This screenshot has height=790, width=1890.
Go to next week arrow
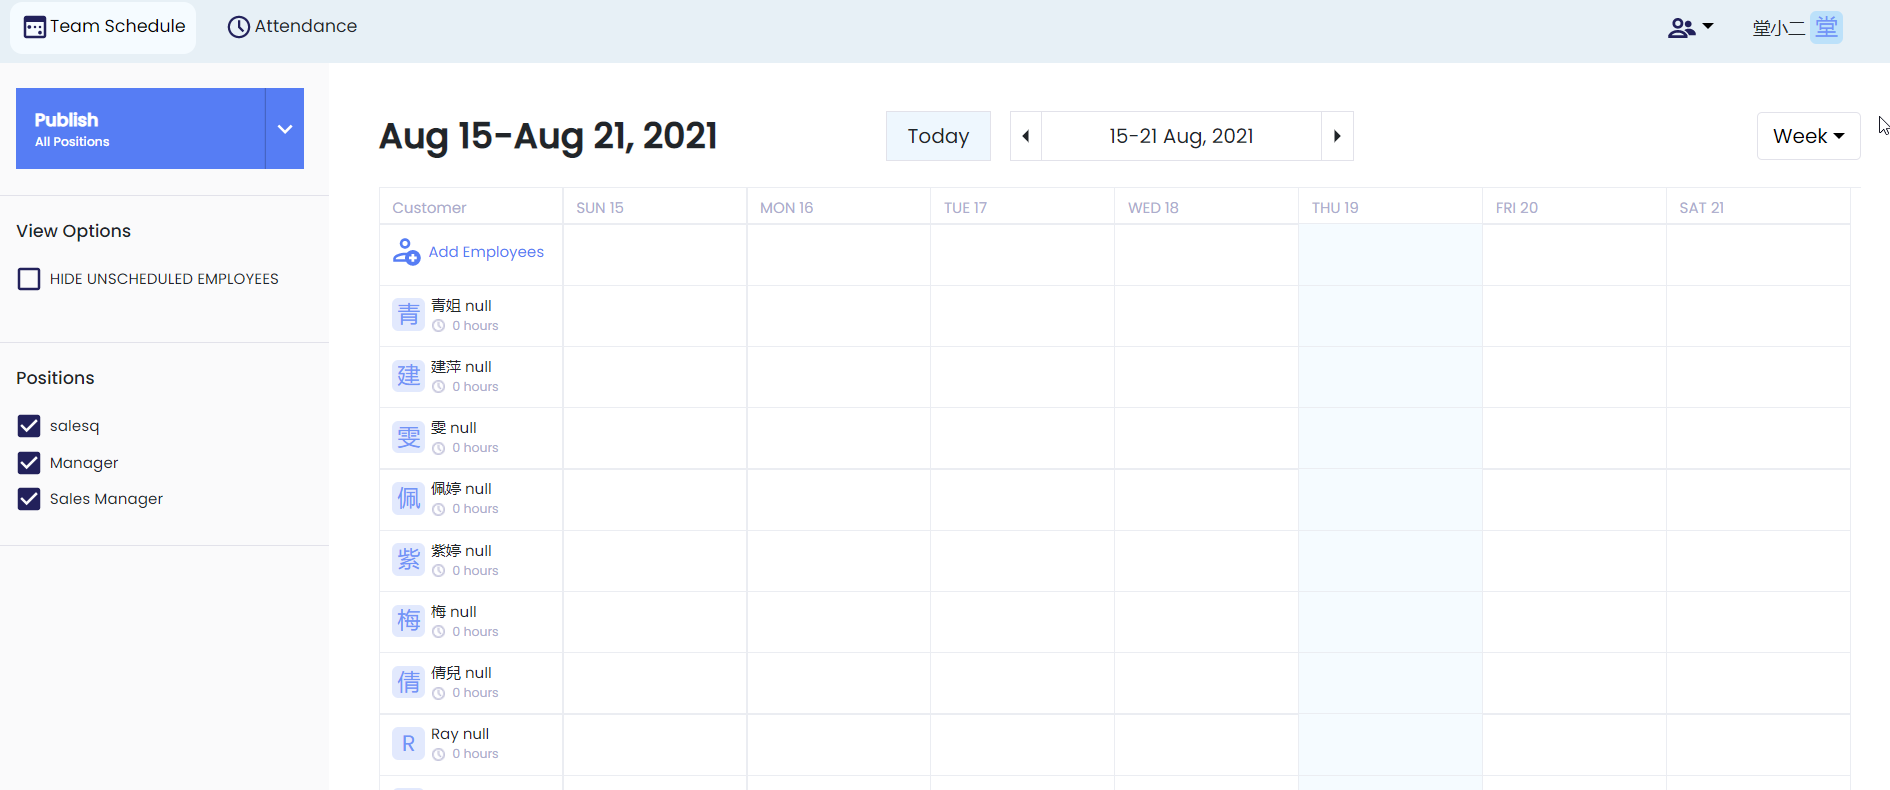pos(1337,136)
